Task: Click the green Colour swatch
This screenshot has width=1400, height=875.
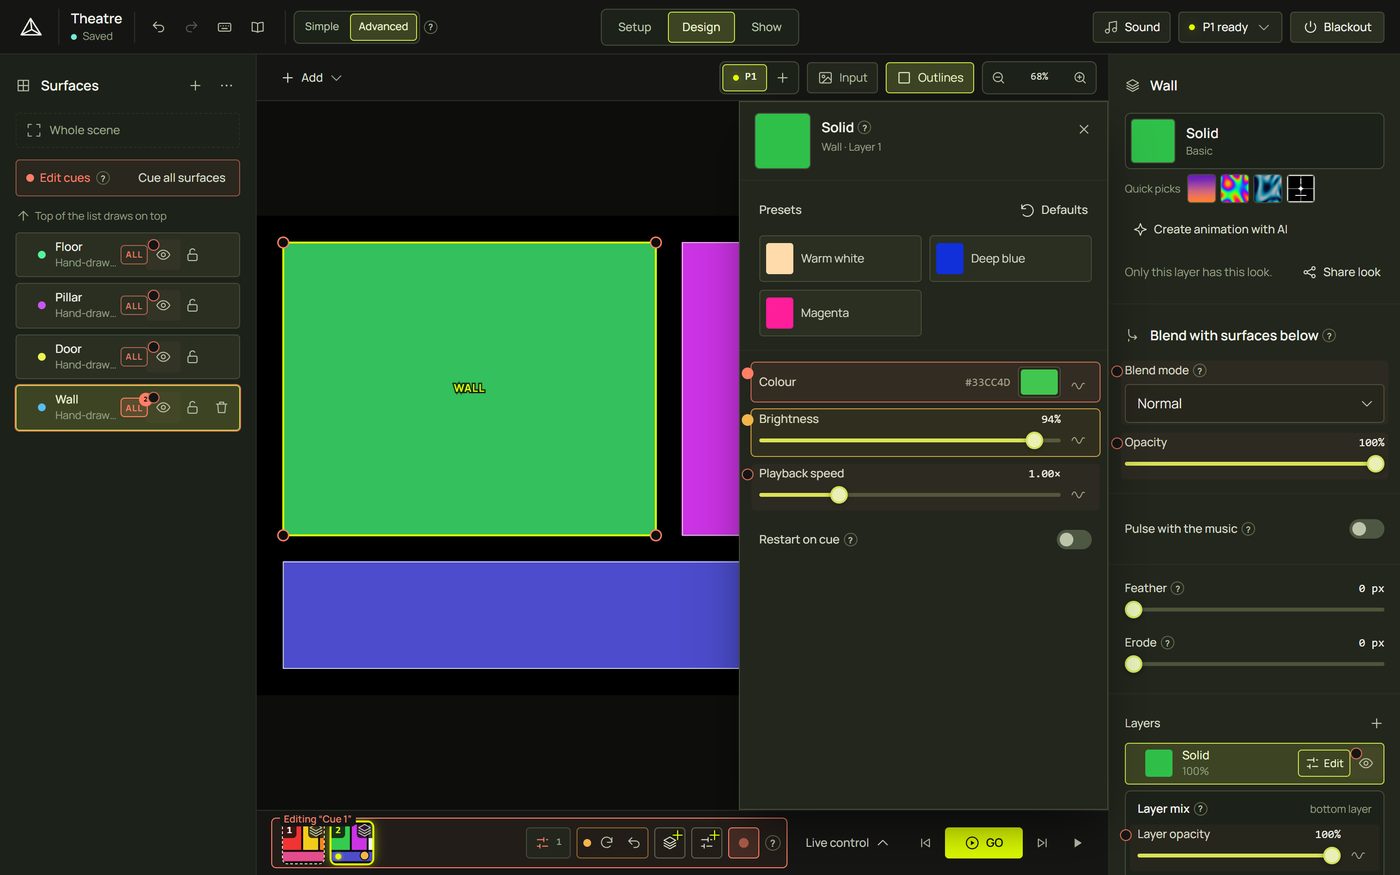Action: point(1039,382)
